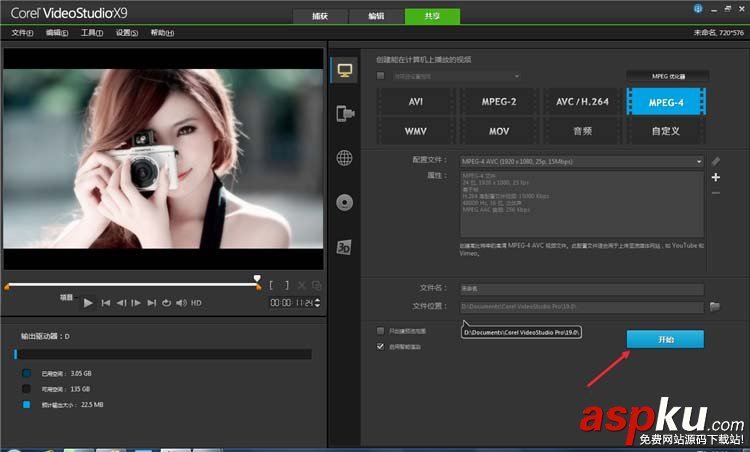
Task: Add a new custom profile with plus icon
Action: [x=716, y=177]
